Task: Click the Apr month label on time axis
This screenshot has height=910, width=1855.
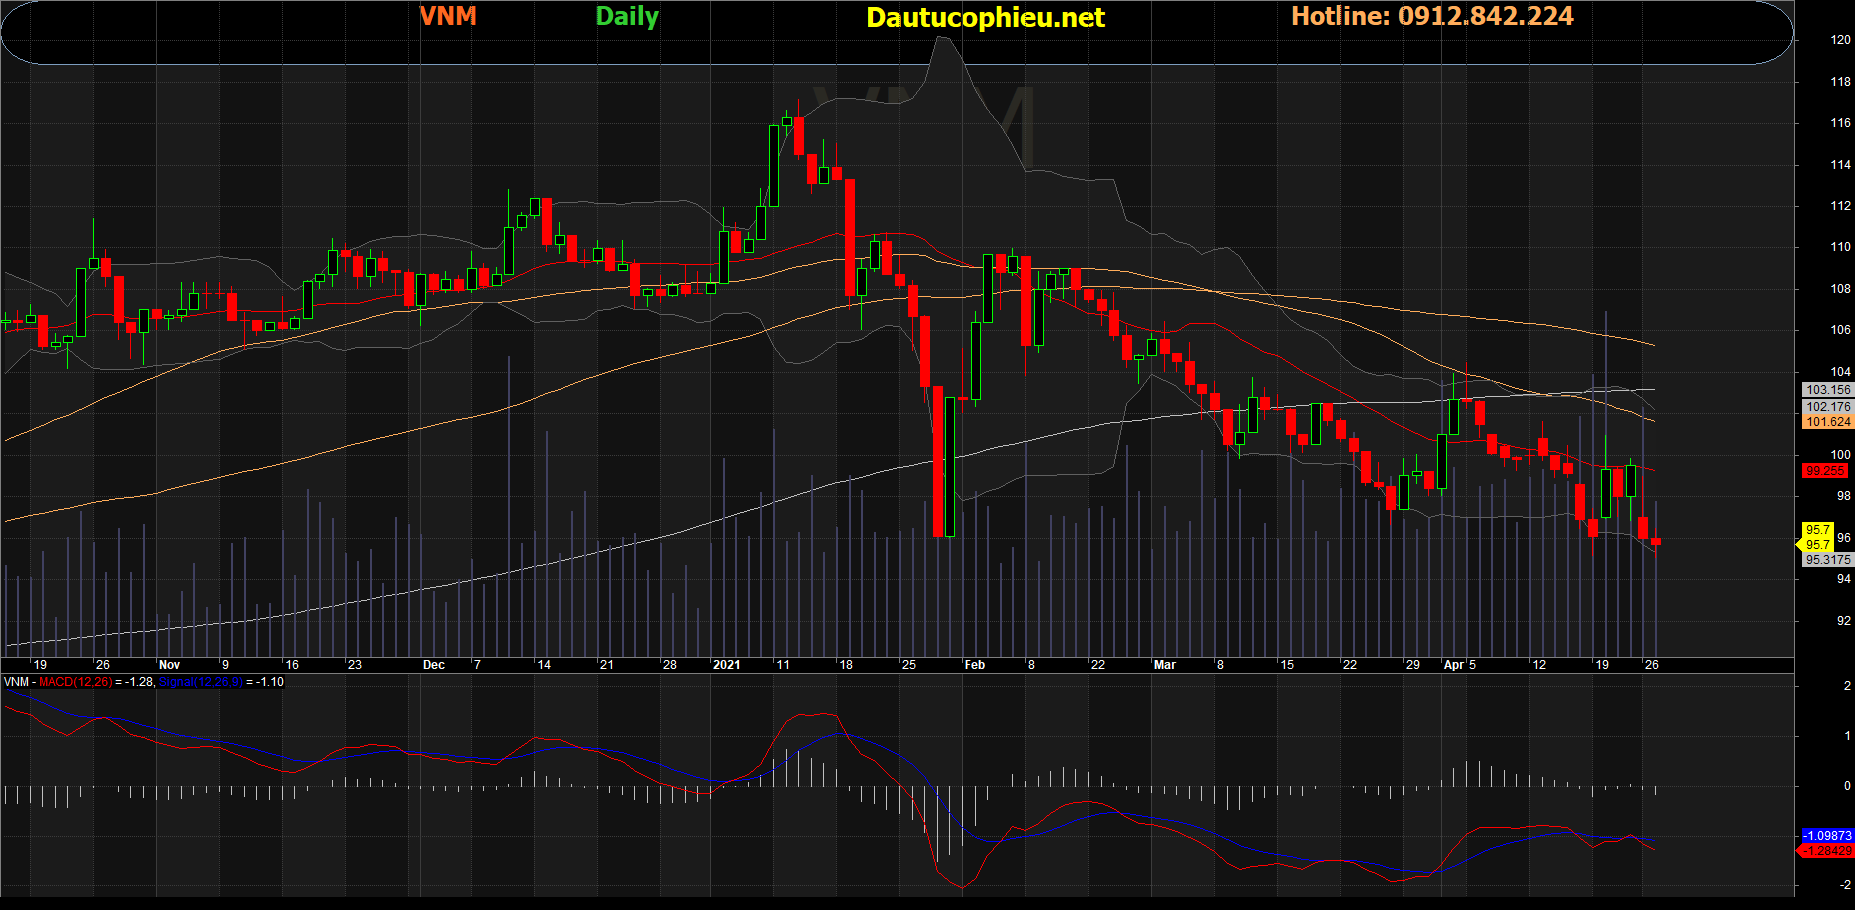Action: tap(1454, 665)
